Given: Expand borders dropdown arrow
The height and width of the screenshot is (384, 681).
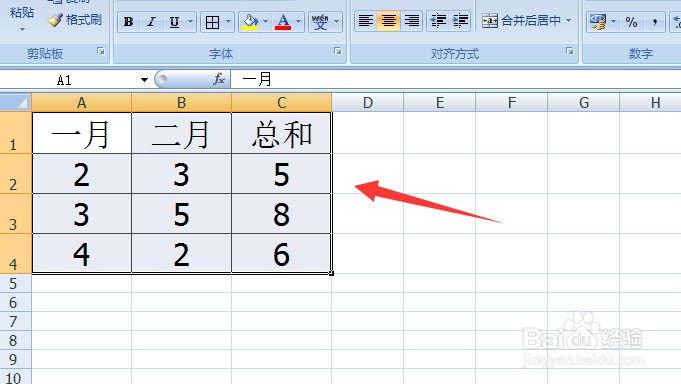Looking at the screenshot, I should (228, 22).
